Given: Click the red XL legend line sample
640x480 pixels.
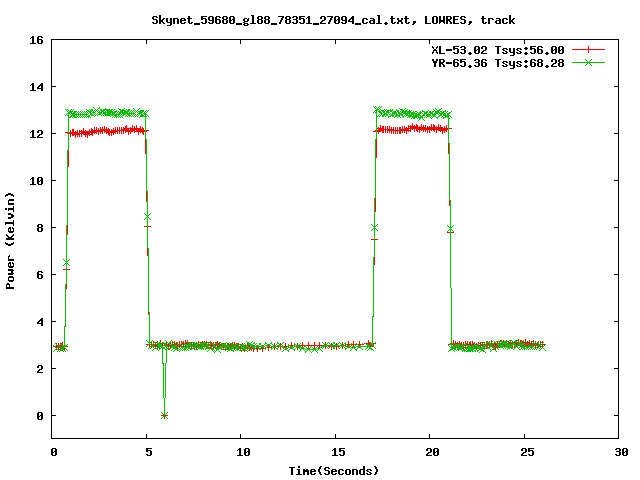Looking at the screenshot, I should click(x=588, y=50).
